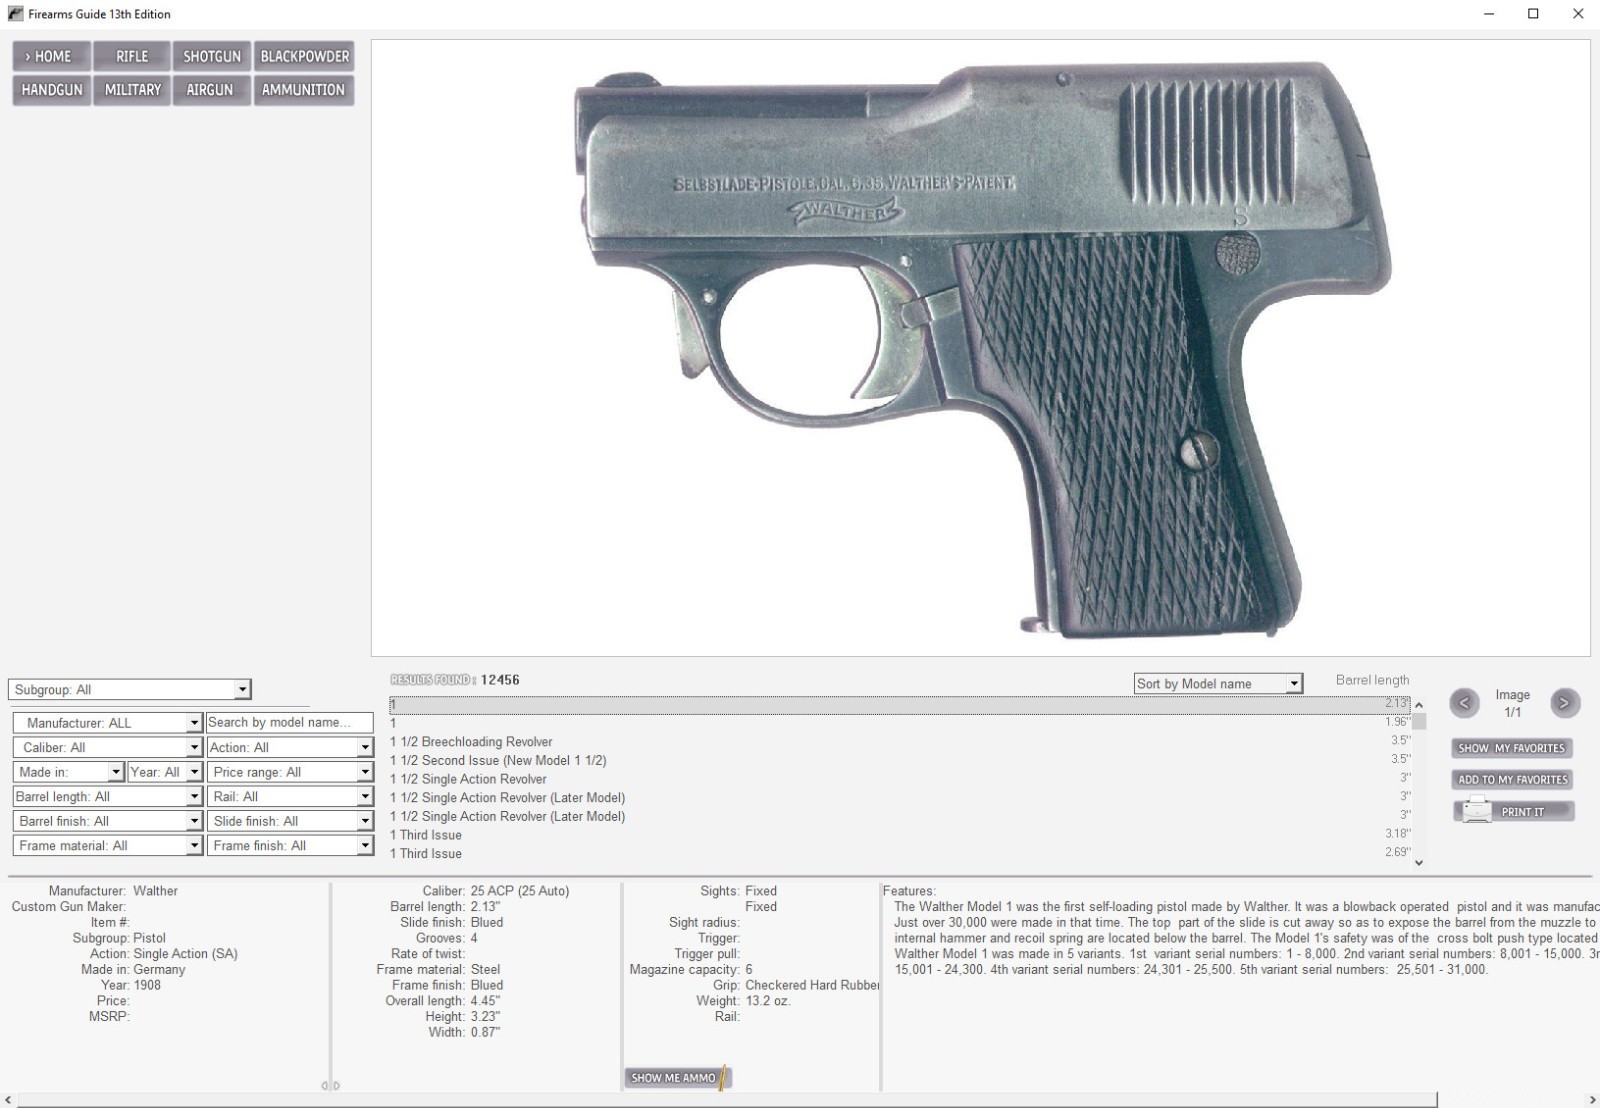The image size is (1600, 1108).
Task: Open the Home category
Action: 51,56
